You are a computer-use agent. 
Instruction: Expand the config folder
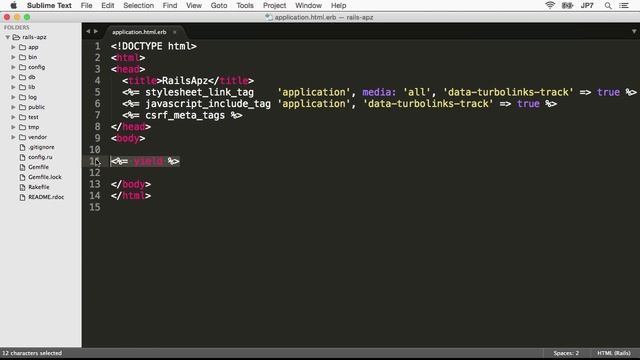(x=13, y=67)
